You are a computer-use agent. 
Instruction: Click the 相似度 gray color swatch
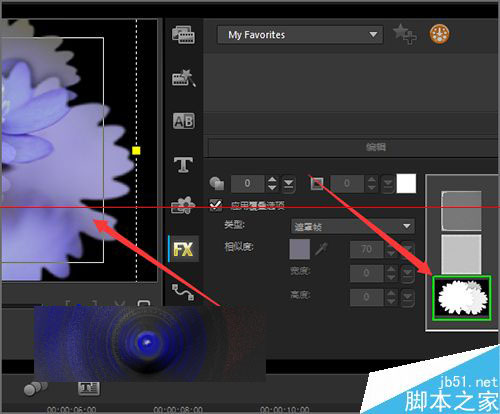[x=300, y=249]
